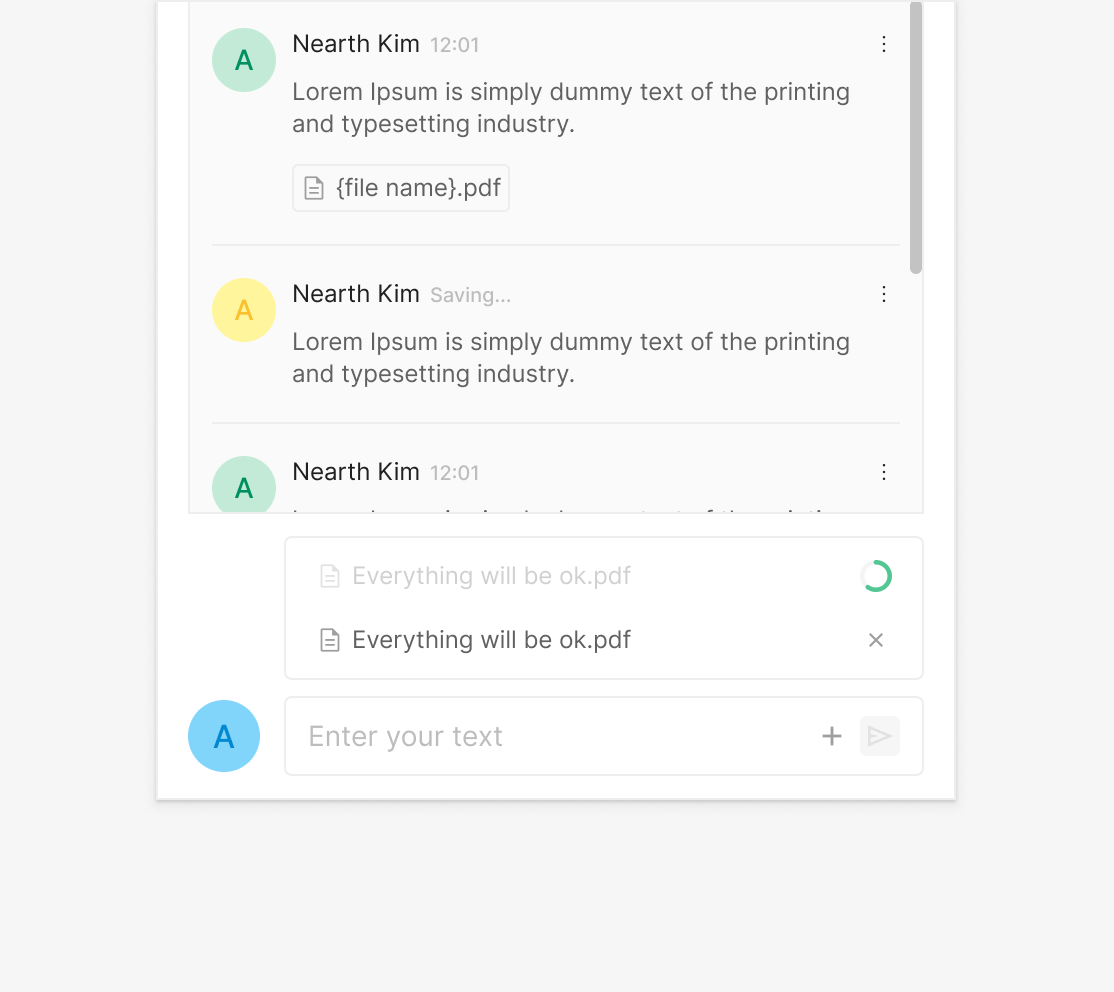
Task: Open options menu on the Saving... comment
Action: (x=883, y=294)
